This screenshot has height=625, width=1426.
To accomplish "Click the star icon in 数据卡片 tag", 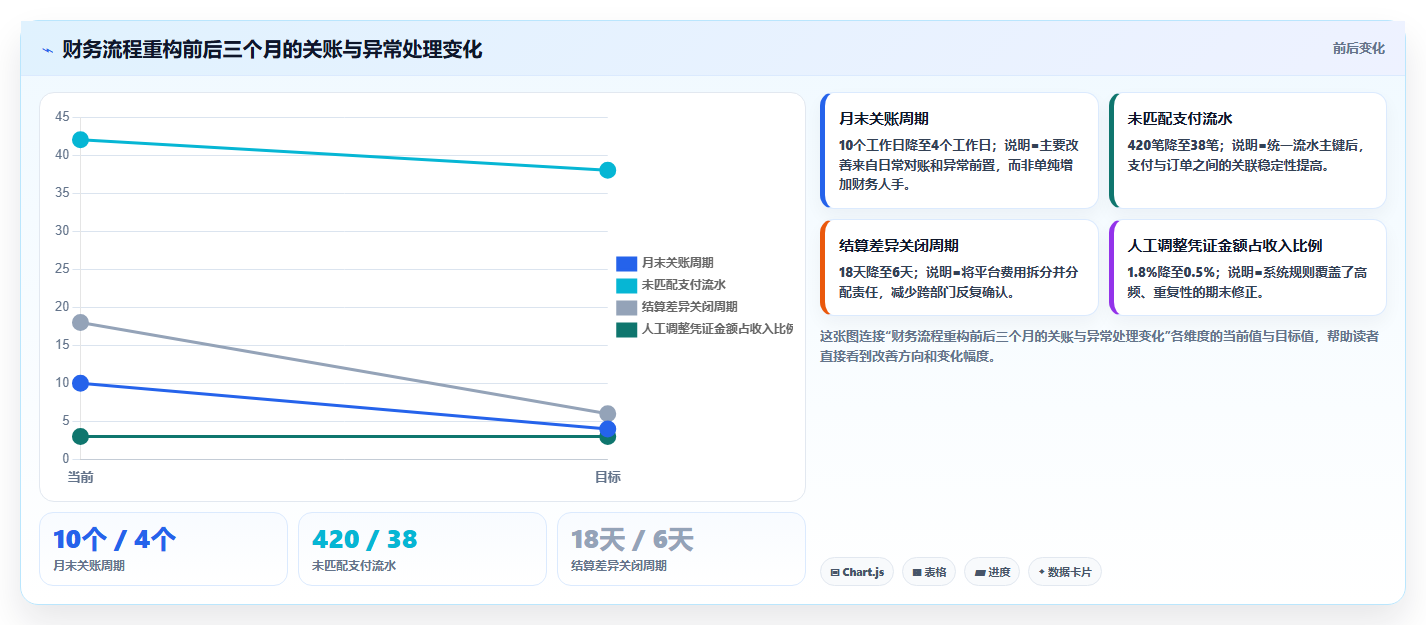I will [1042, 573].
